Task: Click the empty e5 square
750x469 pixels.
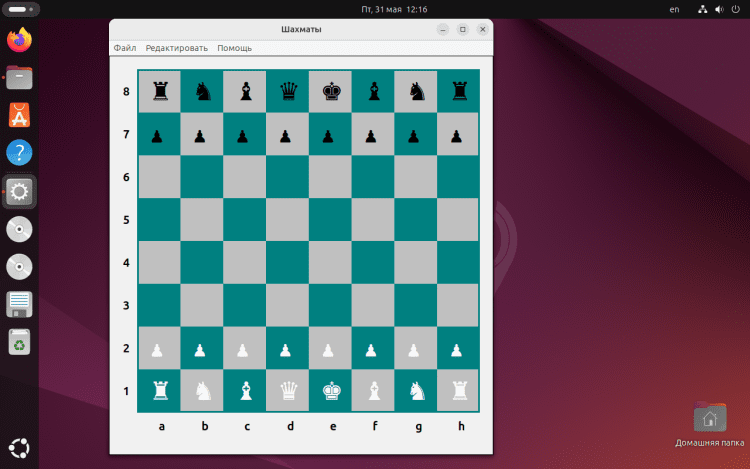Action: pos(330,219)
